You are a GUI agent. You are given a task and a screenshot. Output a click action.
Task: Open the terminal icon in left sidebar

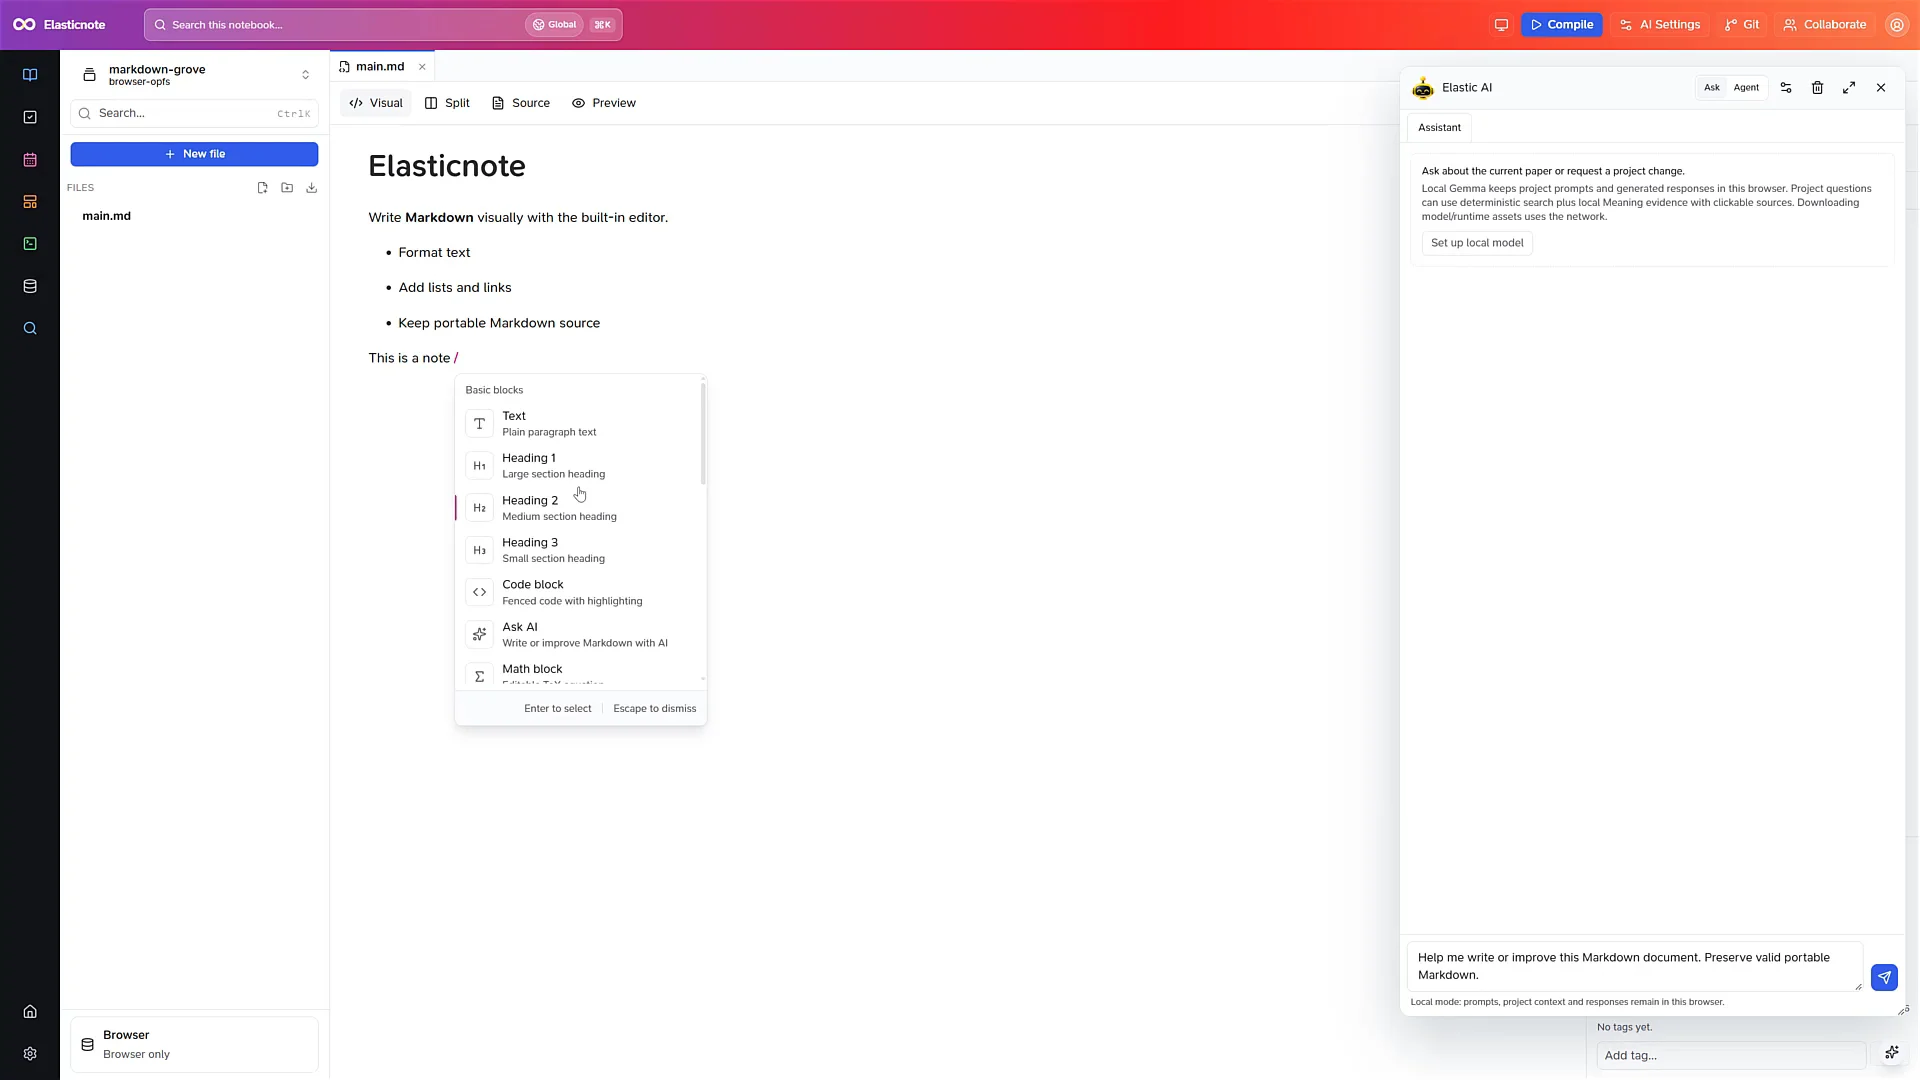coord(30,244)
